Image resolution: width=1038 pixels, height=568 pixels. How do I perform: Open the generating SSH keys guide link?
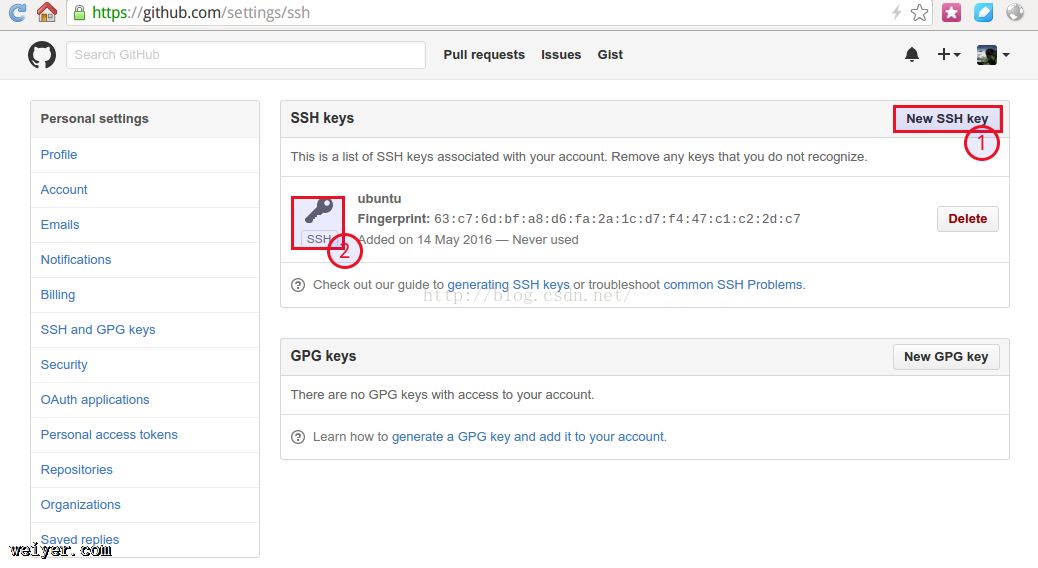point(508,285)
